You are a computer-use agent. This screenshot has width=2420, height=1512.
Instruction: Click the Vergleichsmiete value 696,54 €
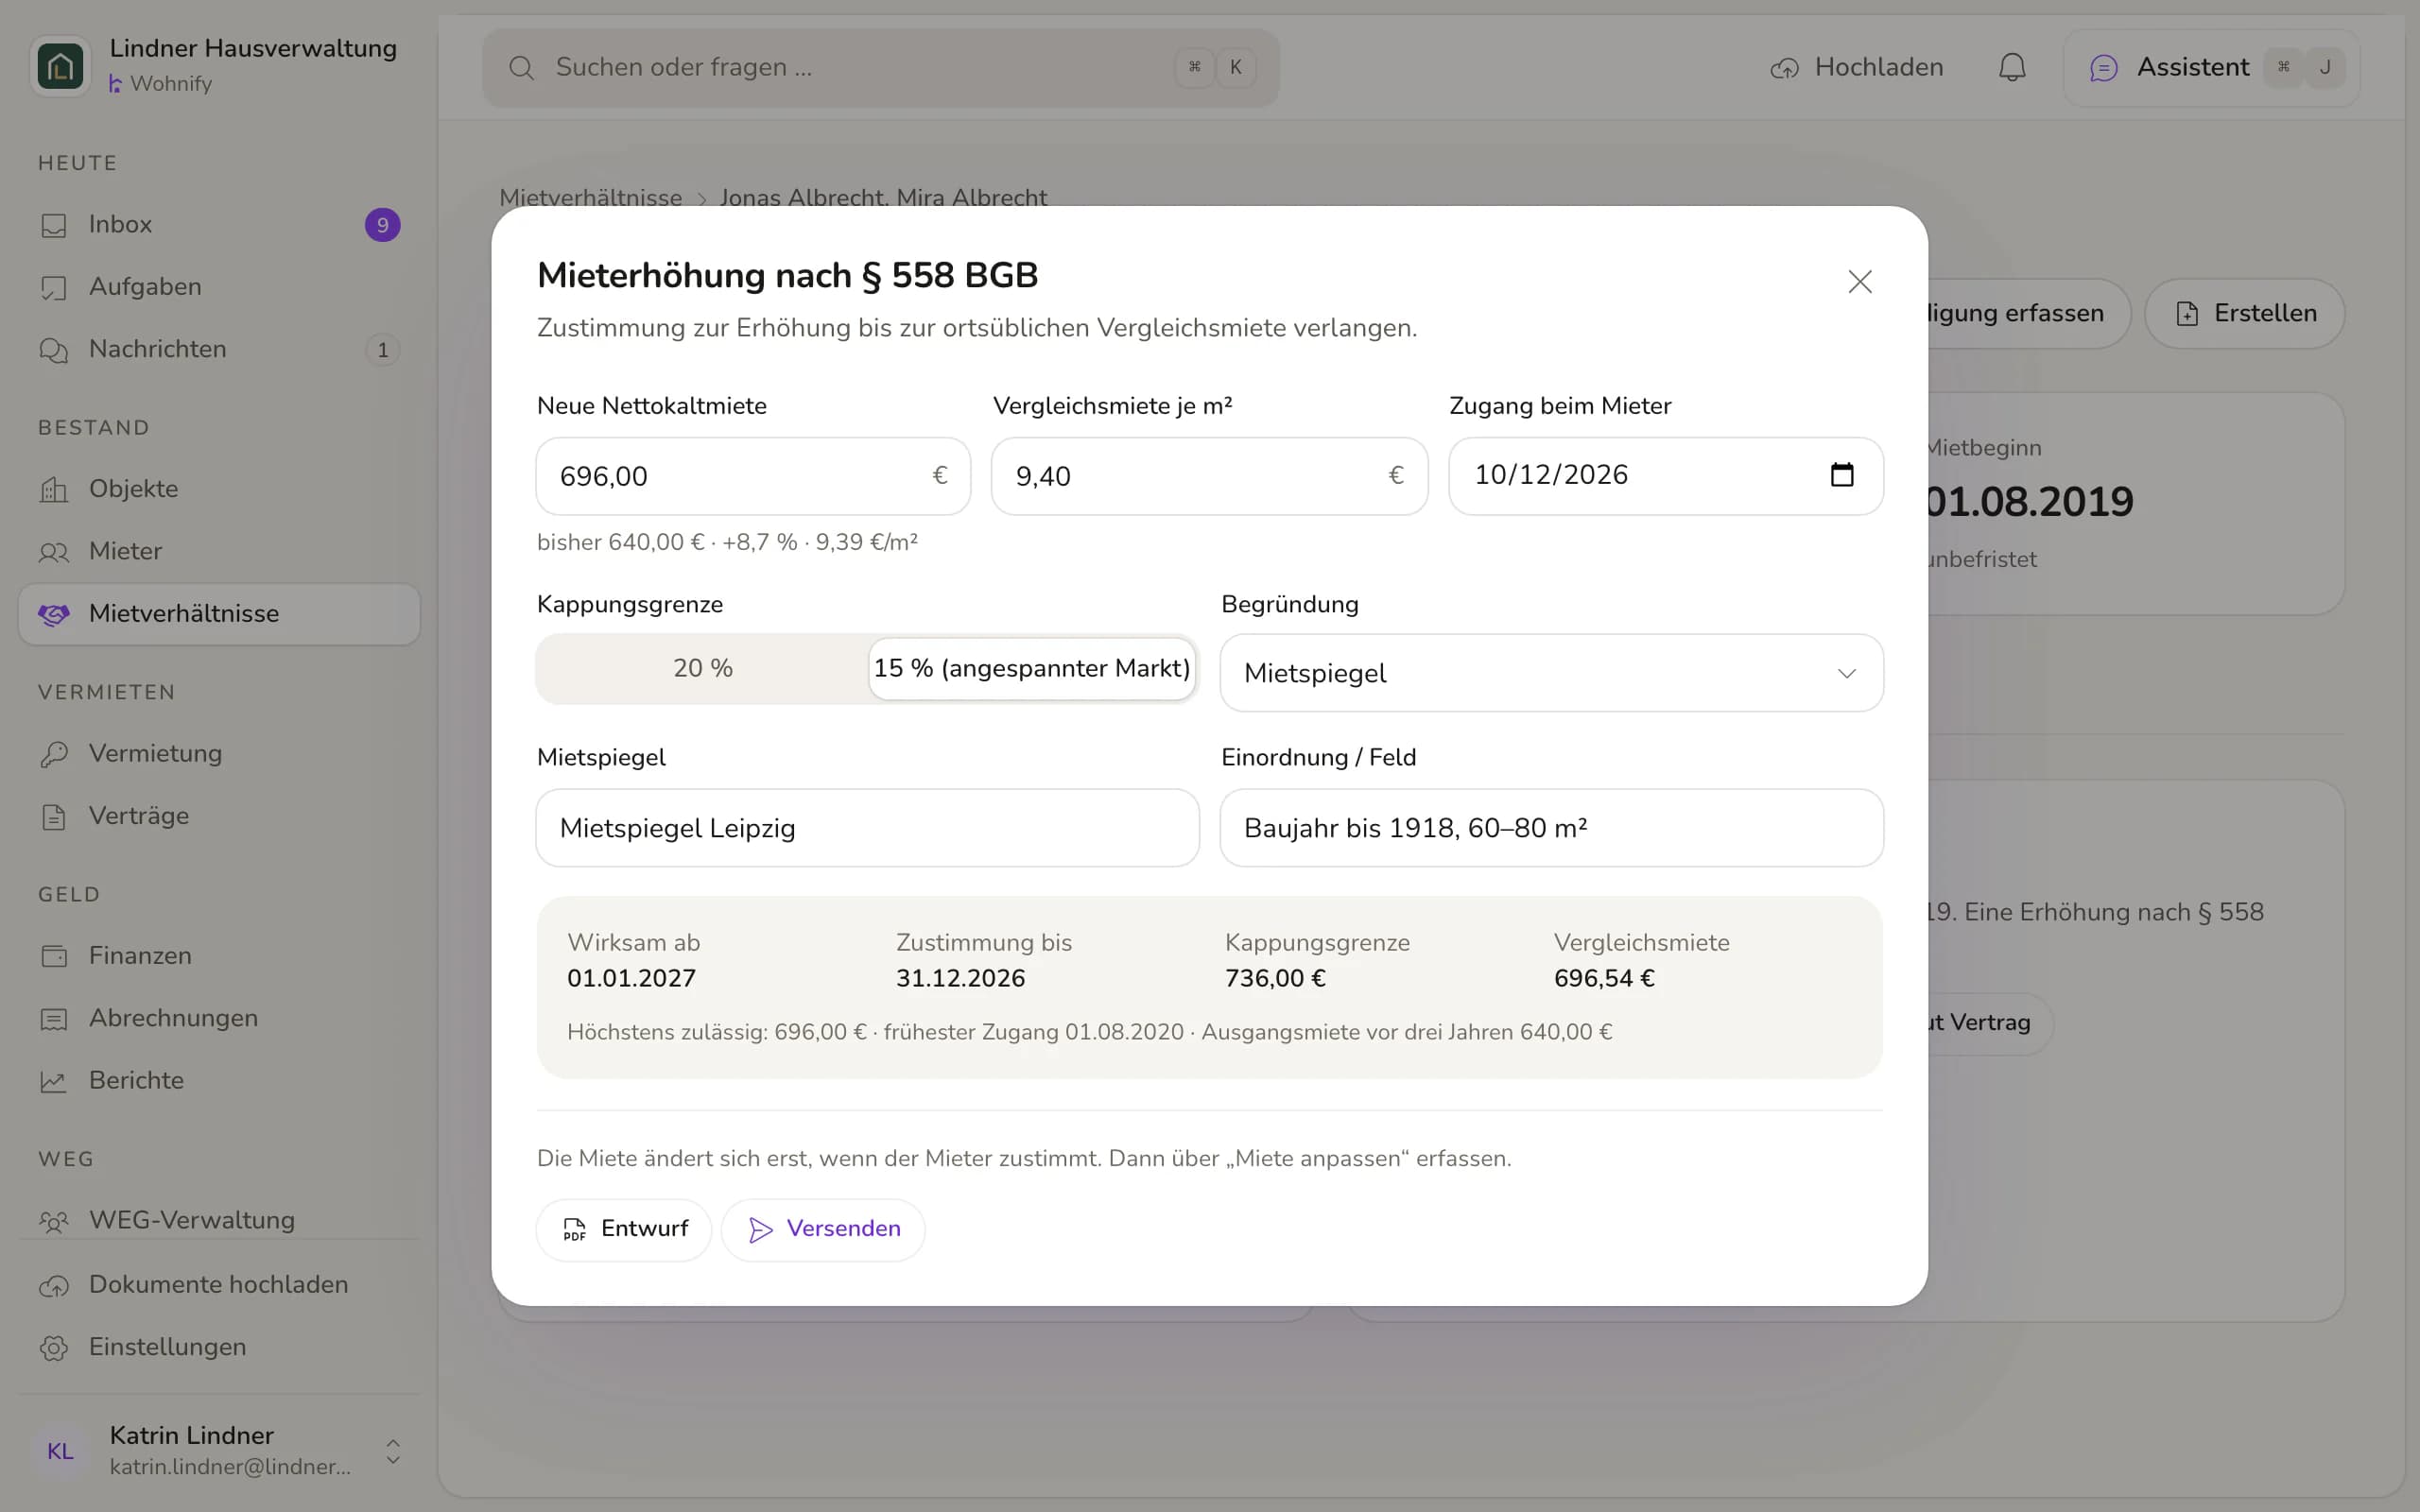pos(1604,978)
